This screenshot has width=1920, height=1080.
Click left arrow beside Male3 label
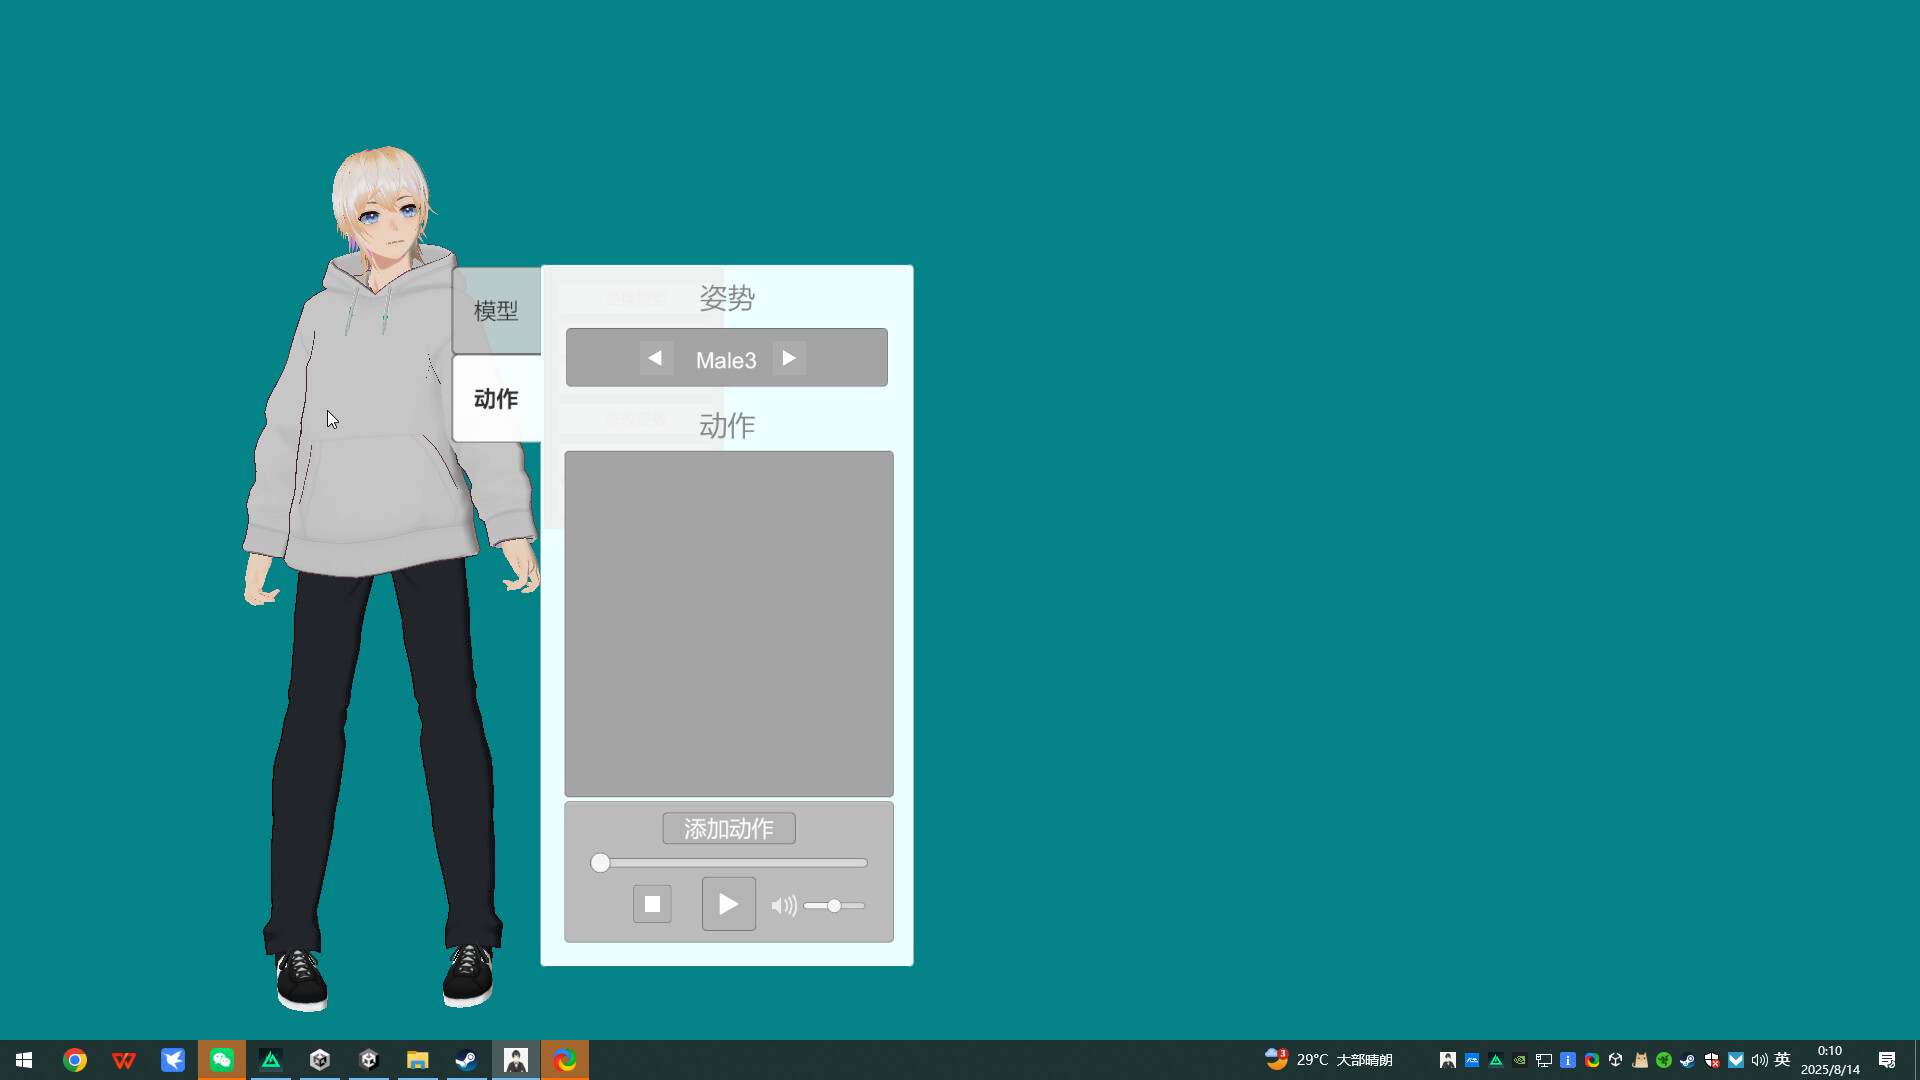656,357
